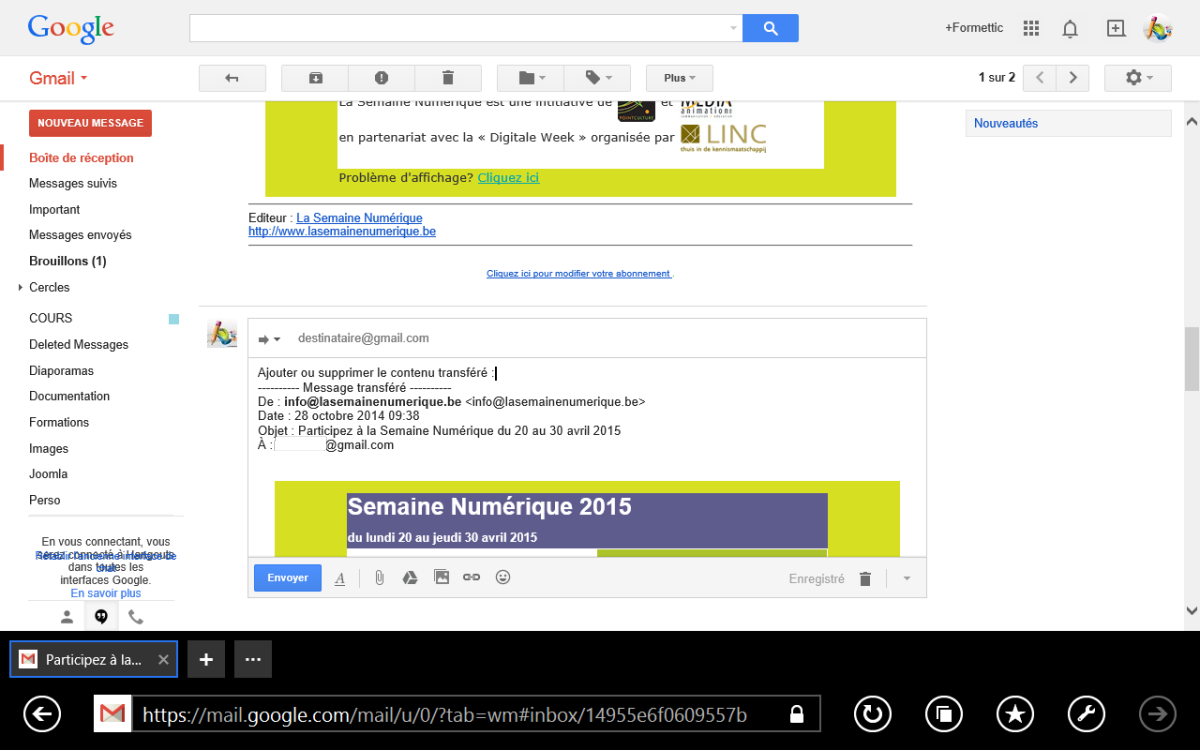1200x750 pixels.
Task: Select the Hangouts conversations icon
Action: click(101, 617)
